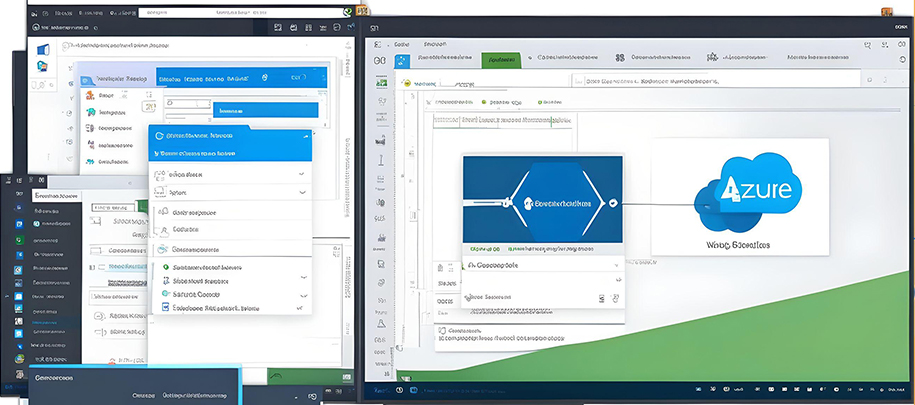Click the green round icon at top-left window's right edge

347,12
